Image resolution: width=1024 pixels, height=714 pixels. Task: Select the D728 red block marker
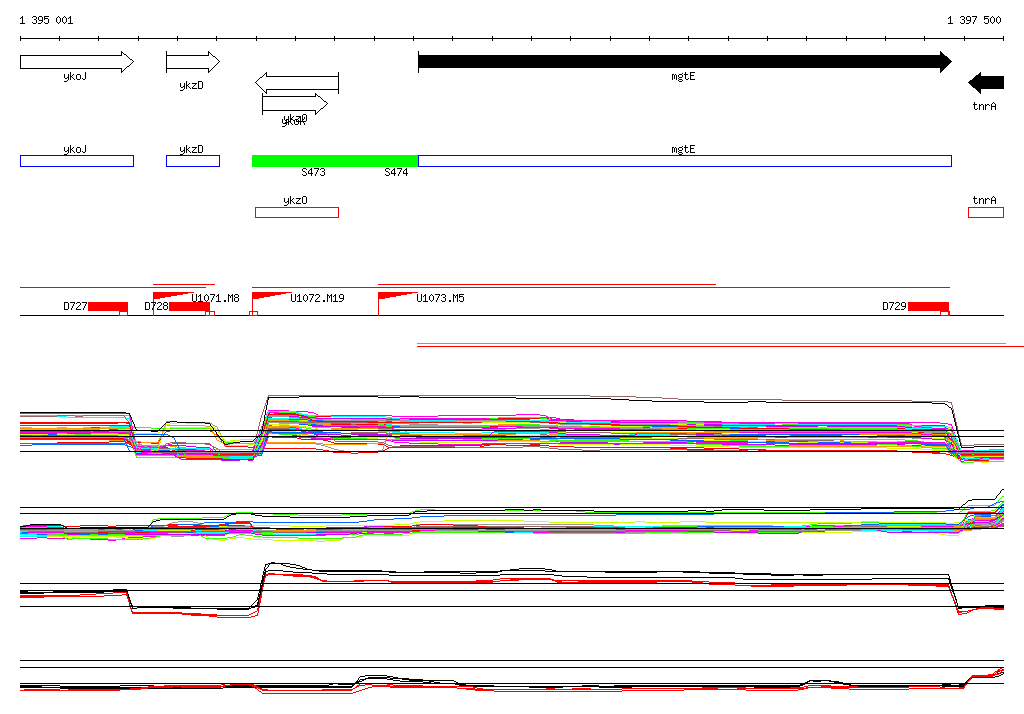coord(189,306)
